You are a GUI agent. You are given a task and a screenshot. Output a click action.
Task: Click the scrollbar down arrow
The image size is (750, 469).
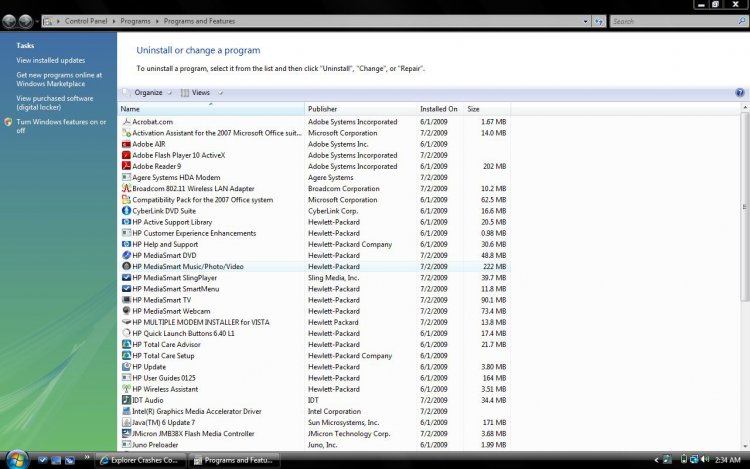(744, 446)
